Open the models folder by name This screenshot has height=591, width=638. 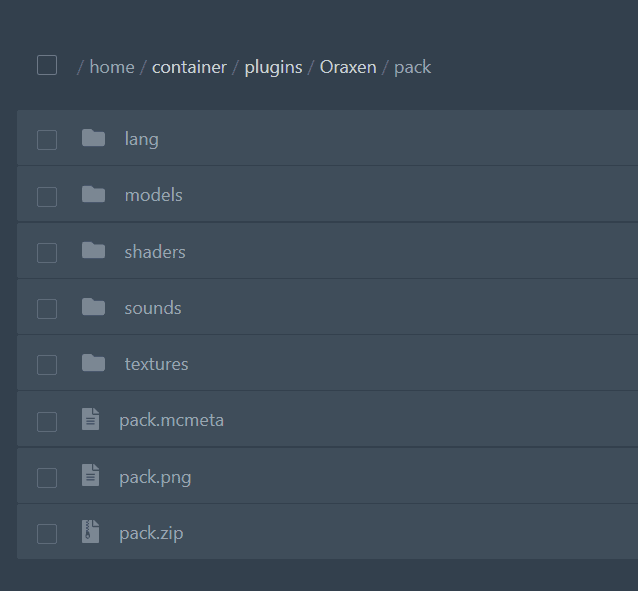(153, 195)
